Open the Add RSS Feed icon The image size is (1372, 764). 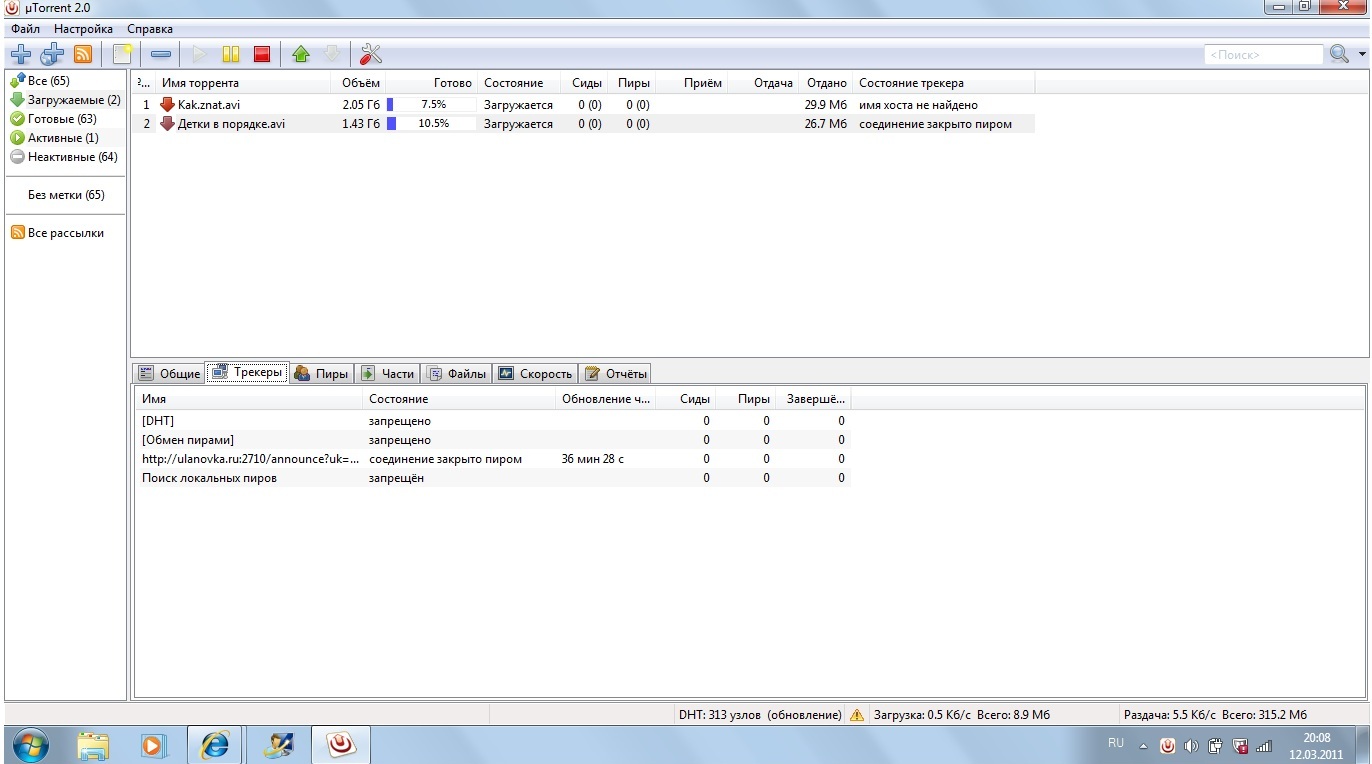tap(83, 54)
